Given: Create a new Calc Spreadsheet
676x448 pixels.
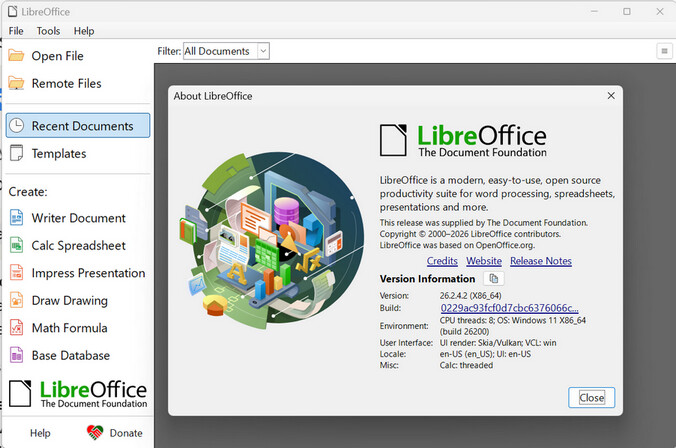Looking at the screenshot, I should coord(78,245).
